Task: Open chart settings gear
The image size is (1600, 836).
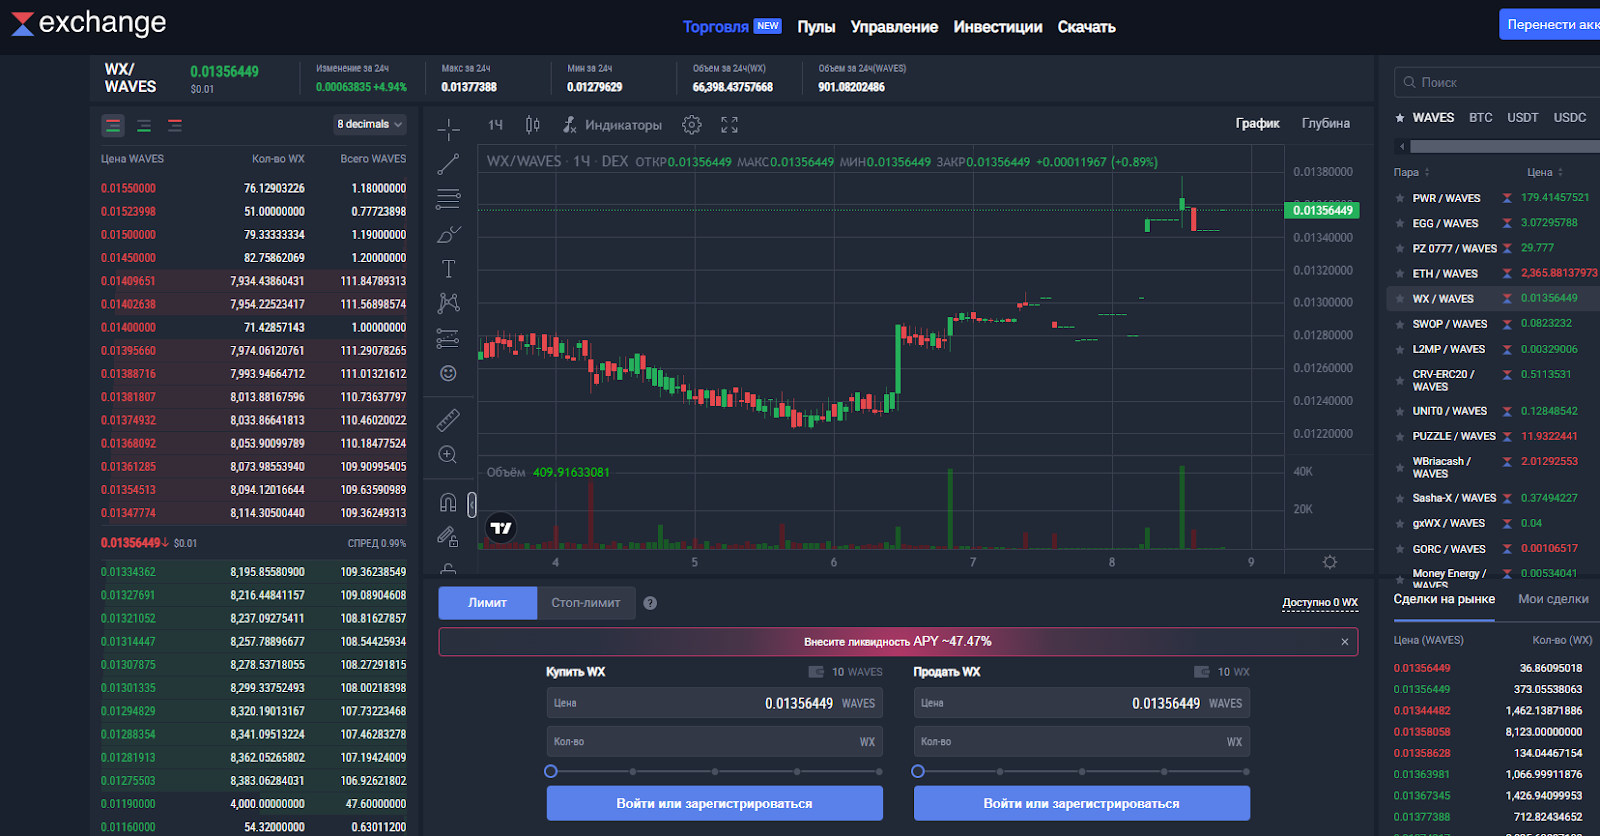Action: (692, 125)
